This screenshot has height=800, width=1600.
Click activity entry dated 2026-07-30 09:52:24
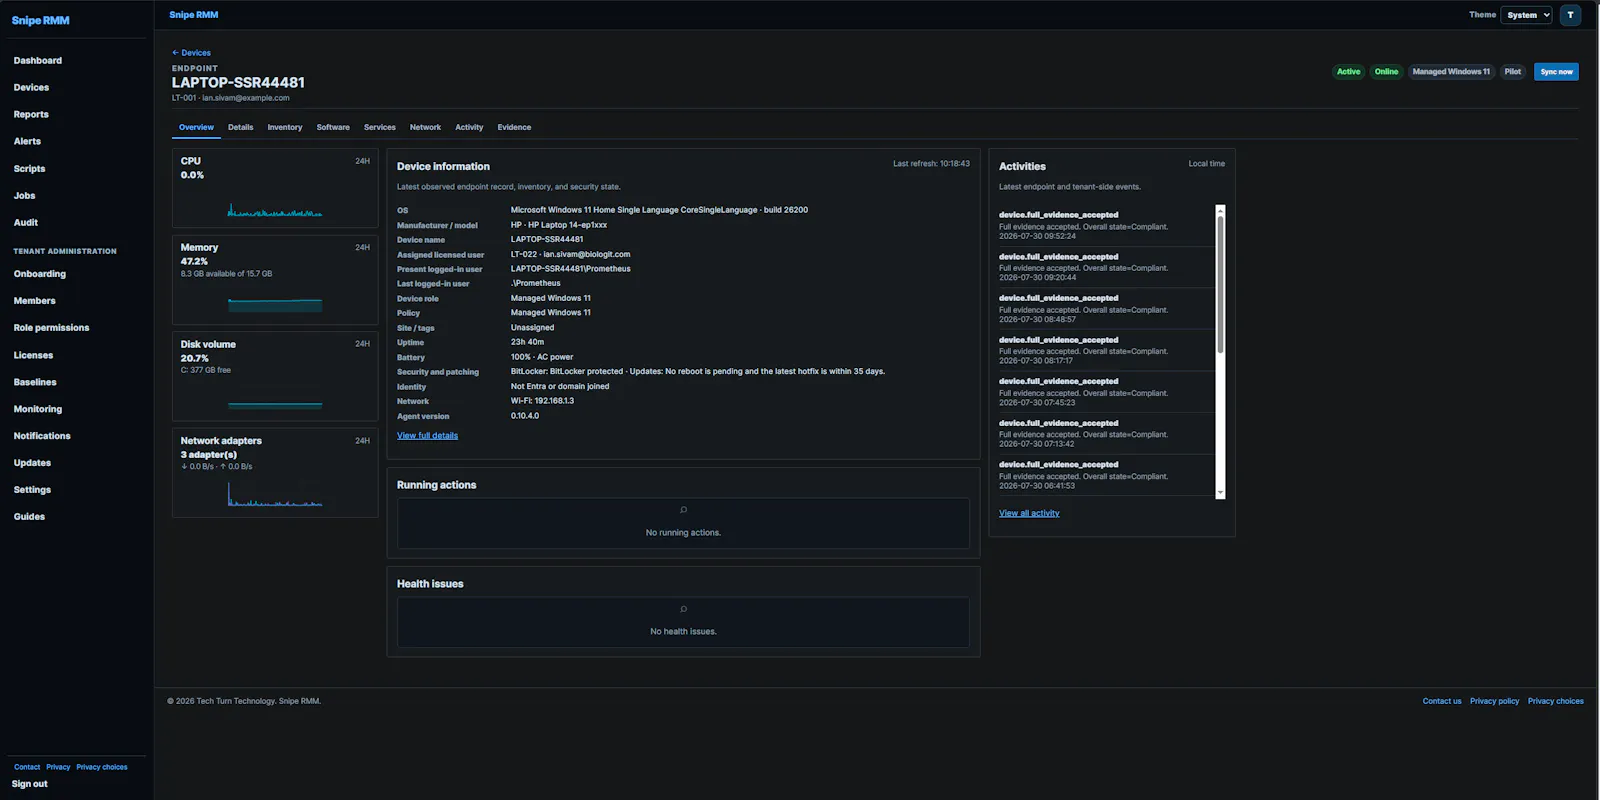[1104, 226]
